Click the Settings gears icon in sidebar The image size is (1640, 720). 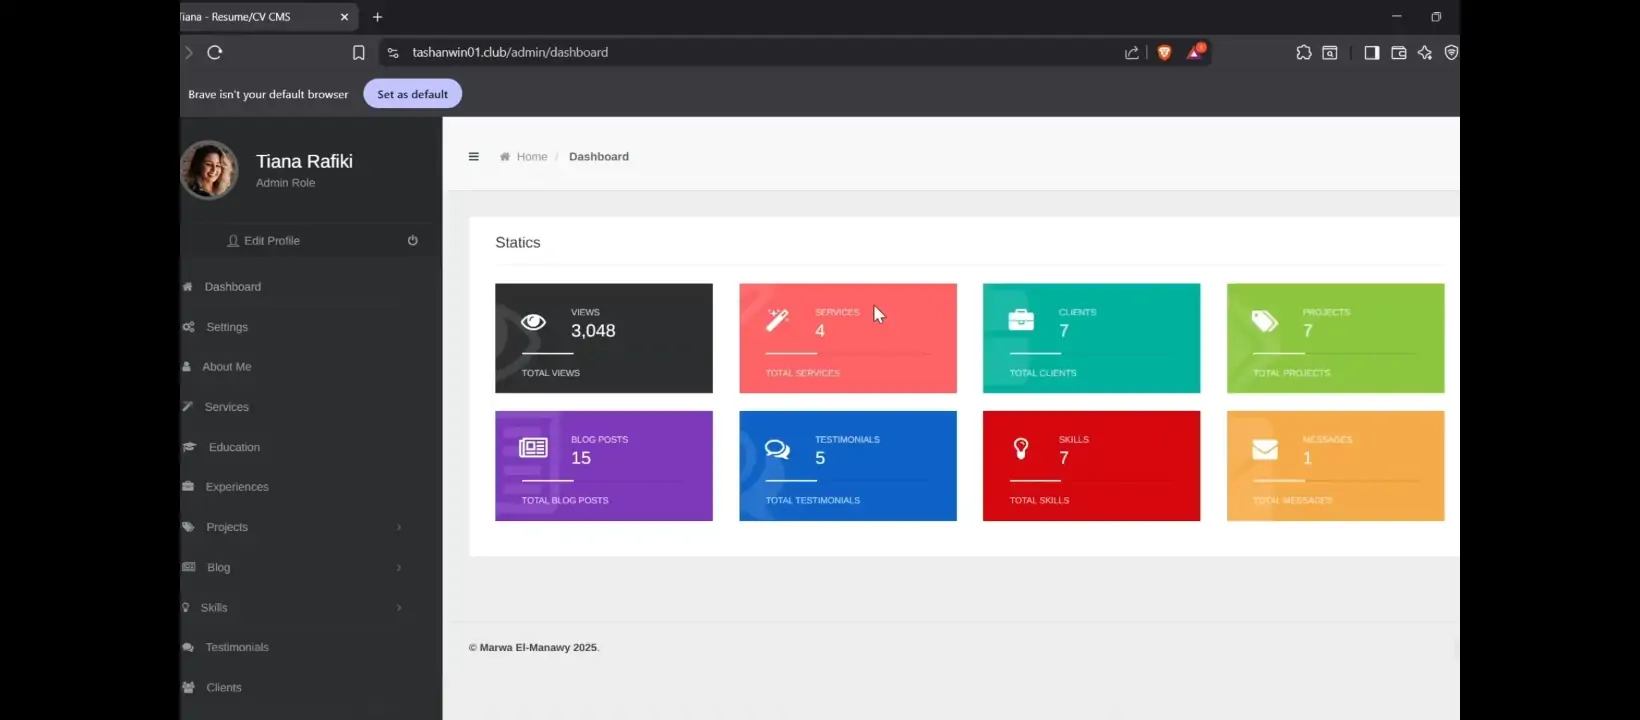point(188,327)
